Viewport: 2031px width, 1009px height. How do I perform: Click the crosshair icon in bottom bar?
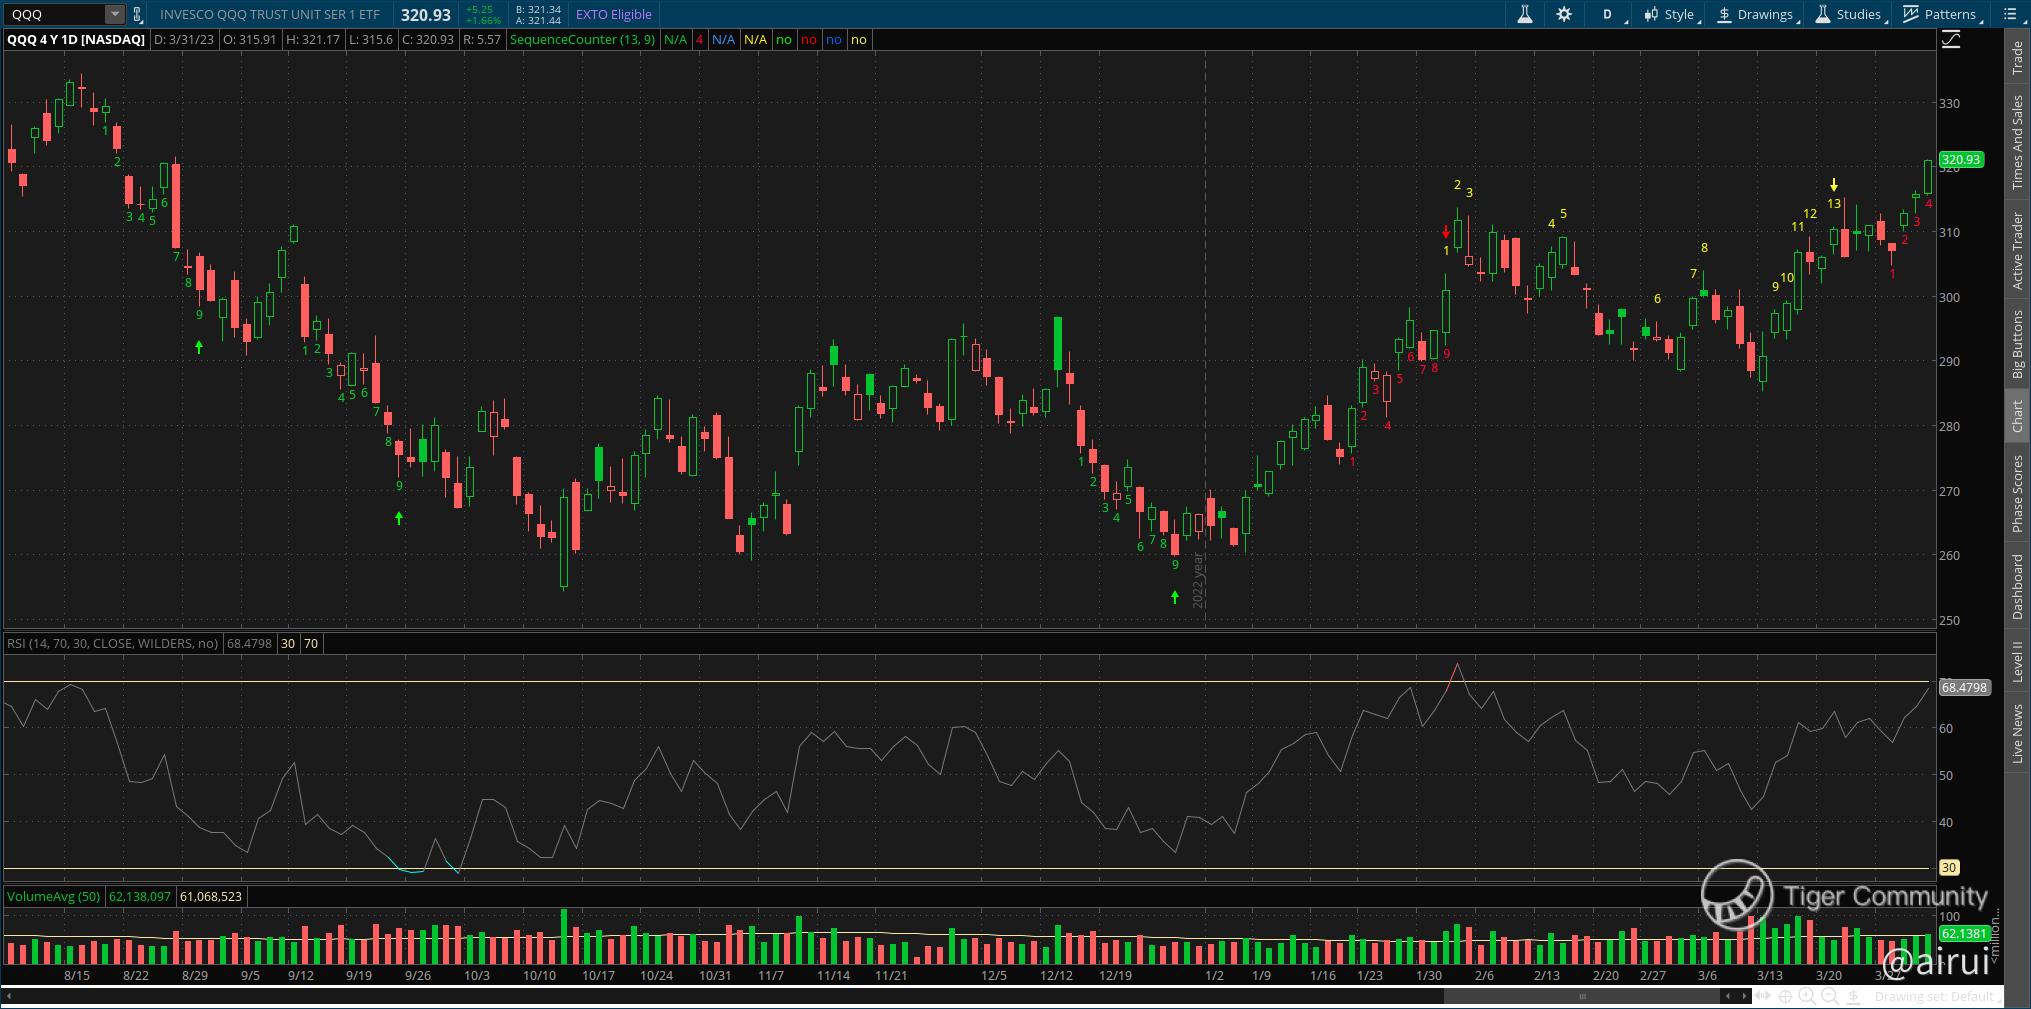tap(1785, 996)
